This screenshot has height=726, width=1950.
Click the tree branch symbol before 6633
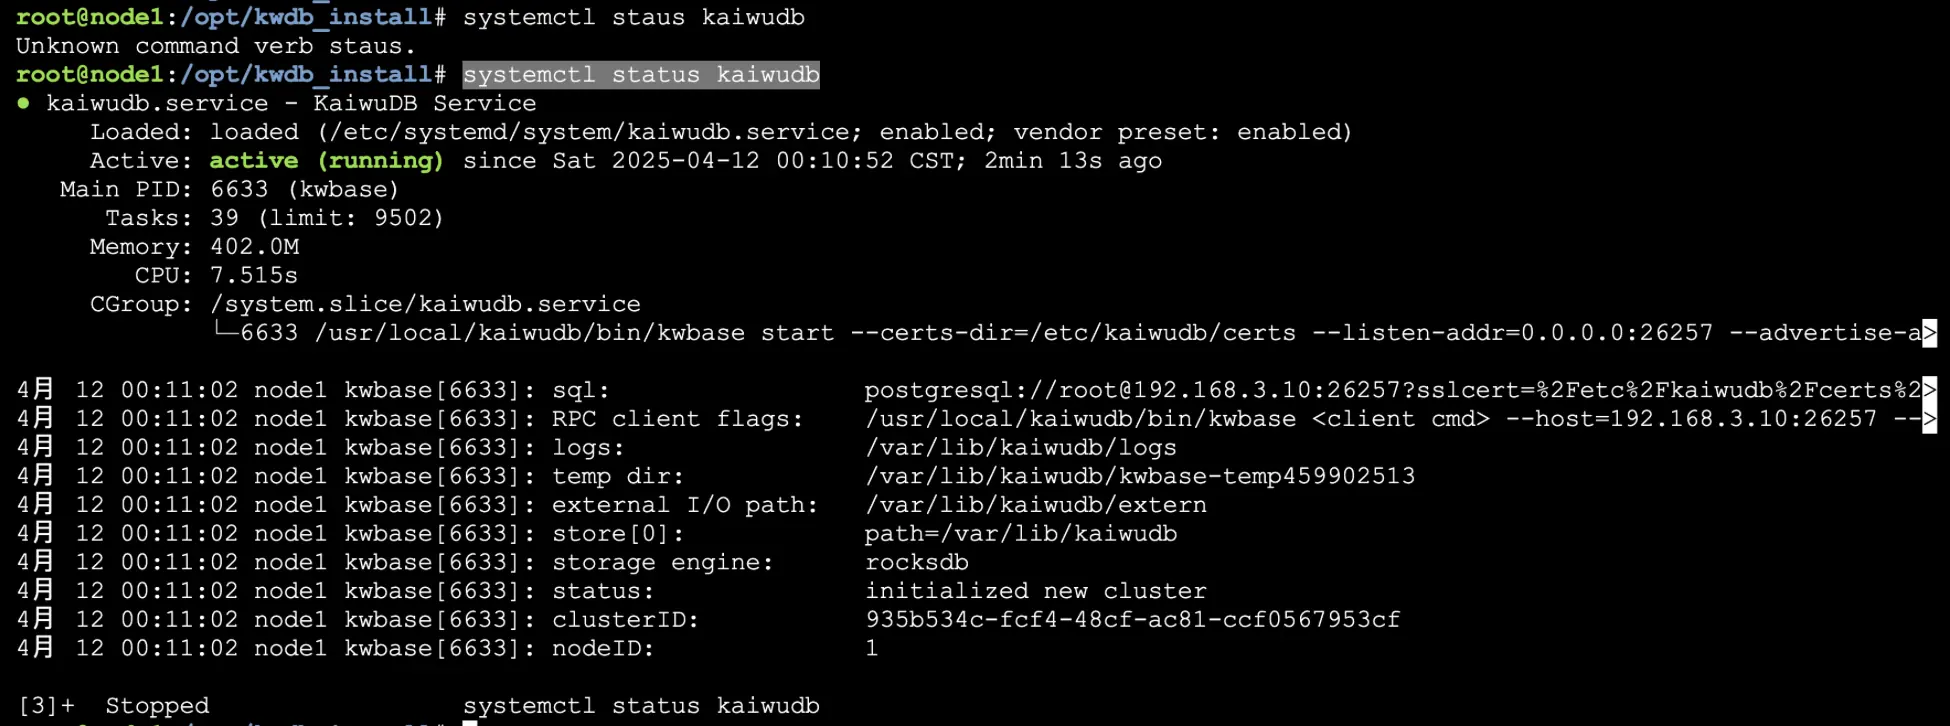[225, 331]
